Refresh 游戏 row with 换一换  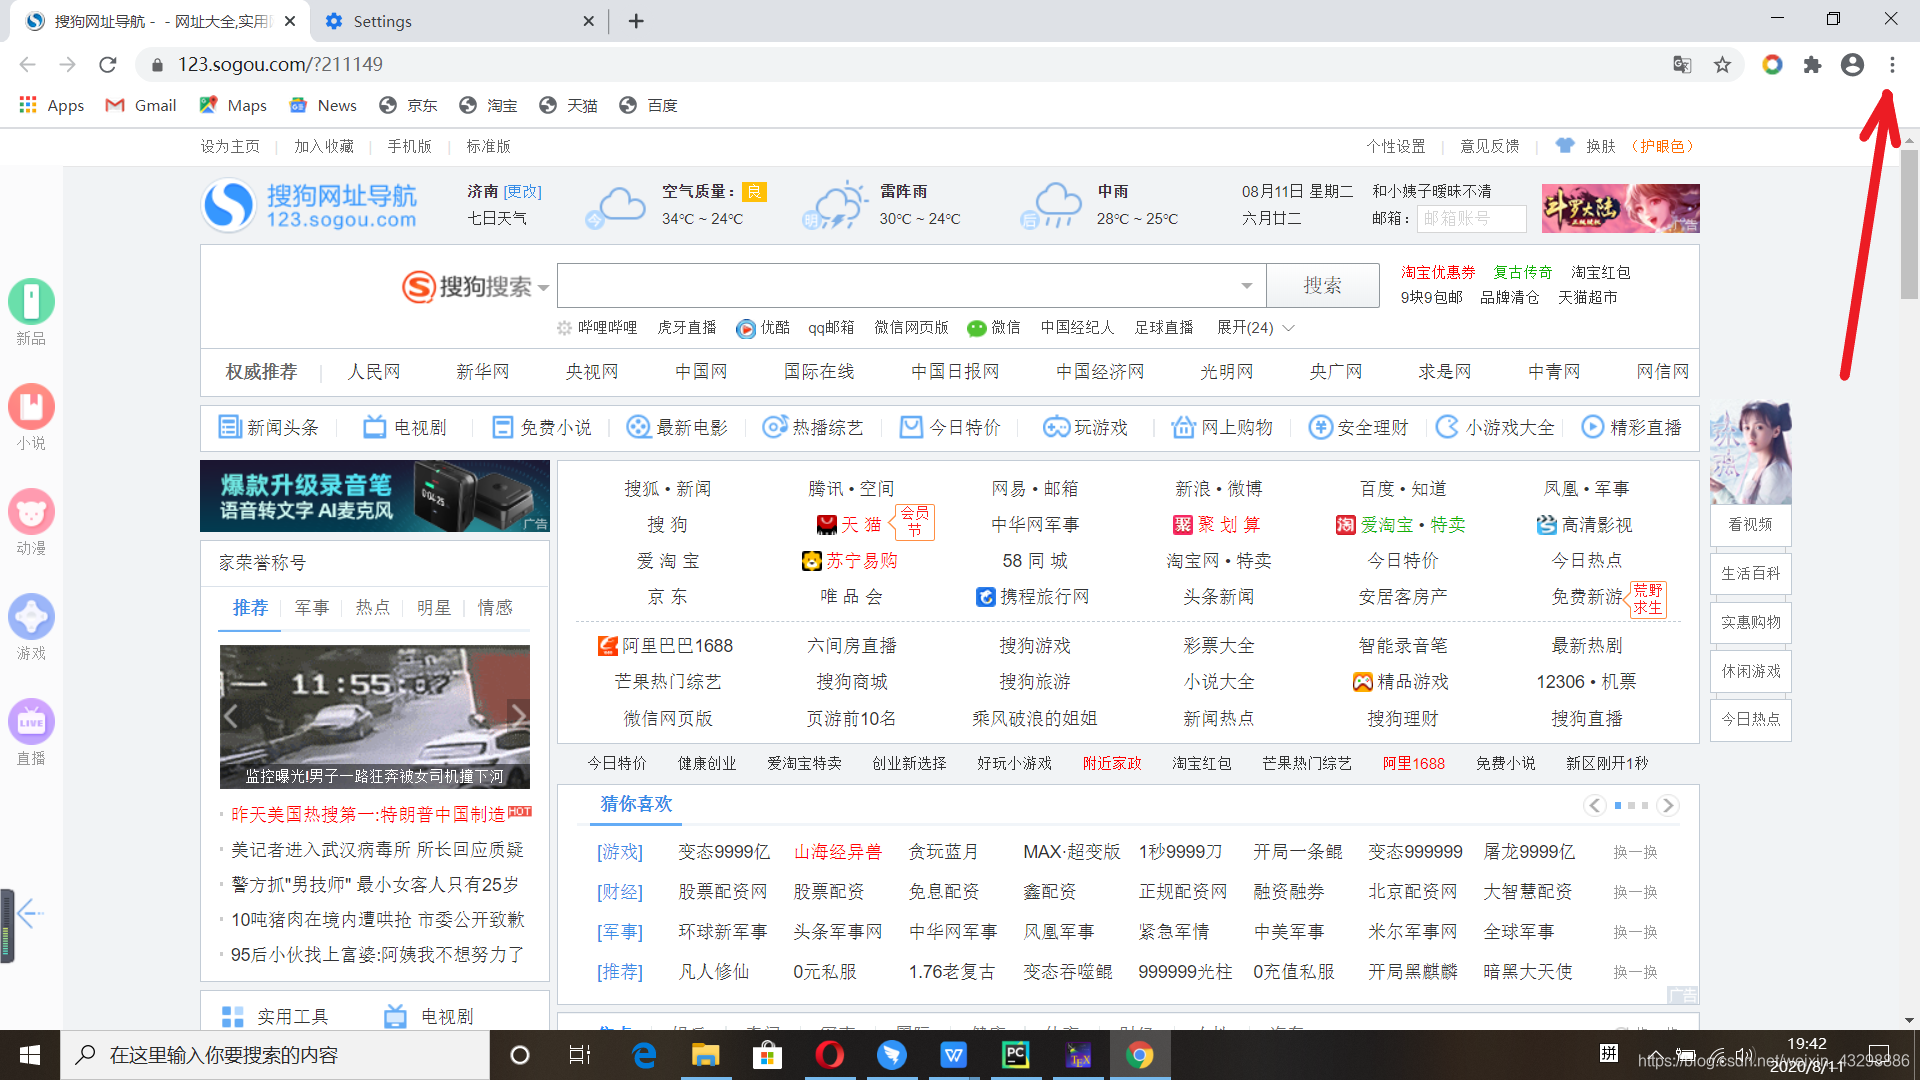tap(1635, 852)
